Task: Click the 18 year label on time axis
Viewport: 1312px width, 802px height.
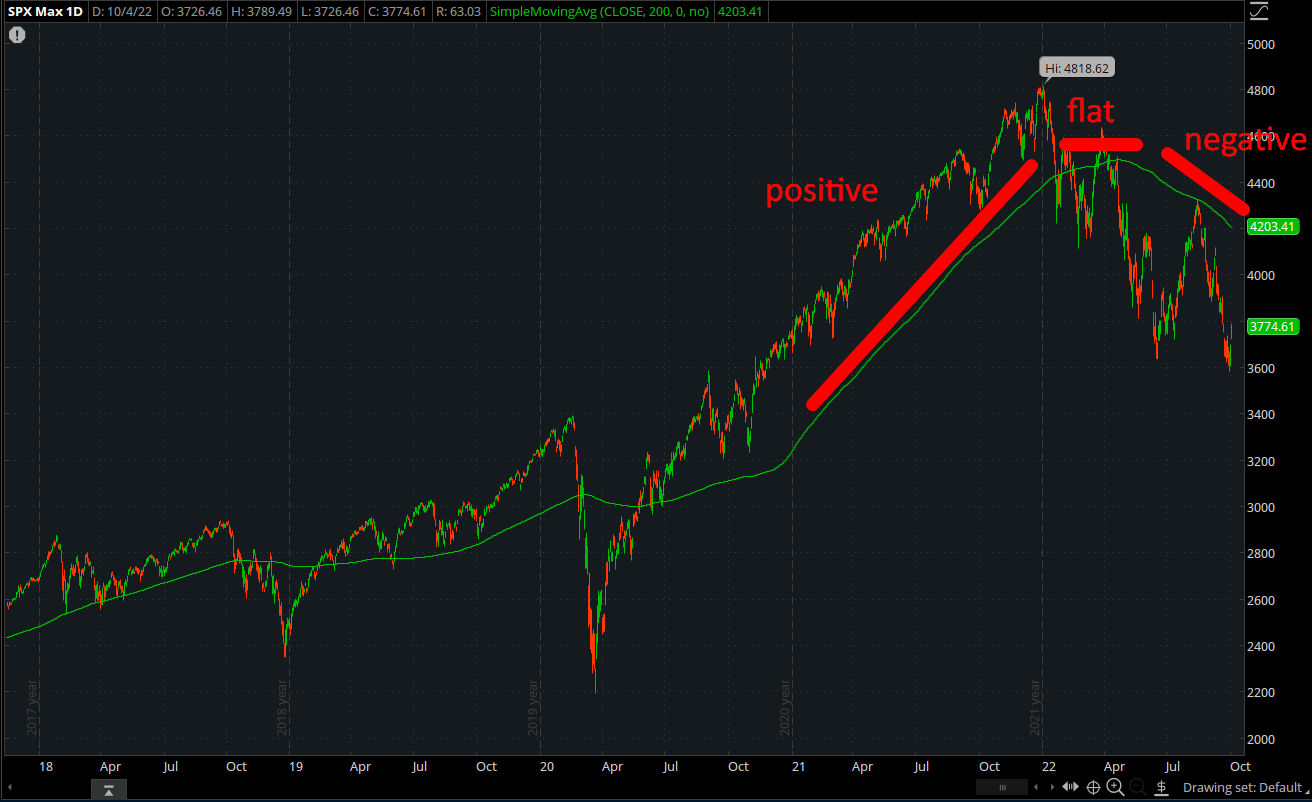Action: click(x=46, y=767)
